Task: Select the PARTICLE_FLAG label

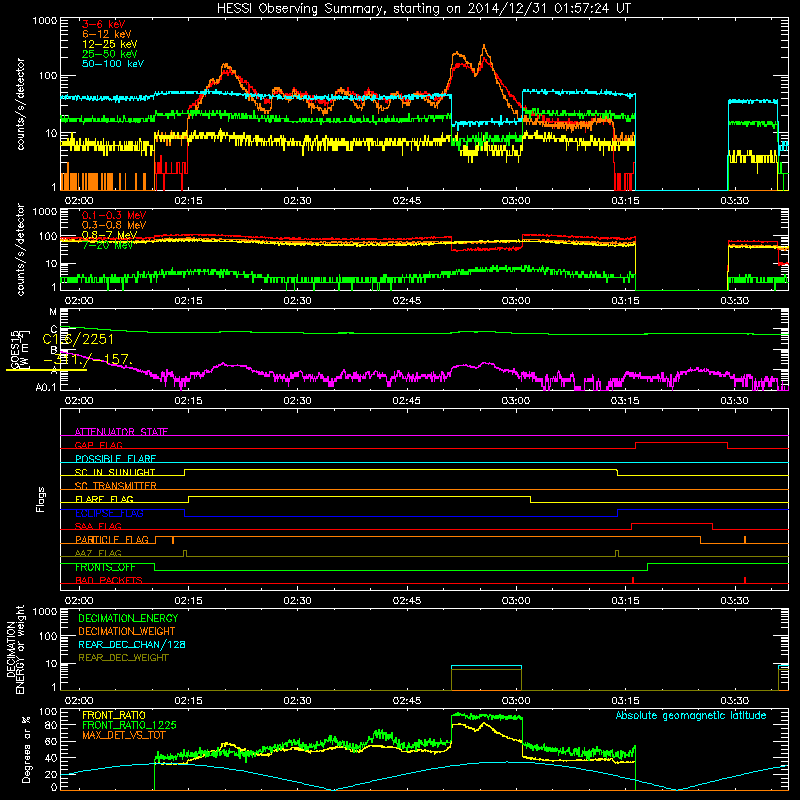Action: [x=112, y=540]
